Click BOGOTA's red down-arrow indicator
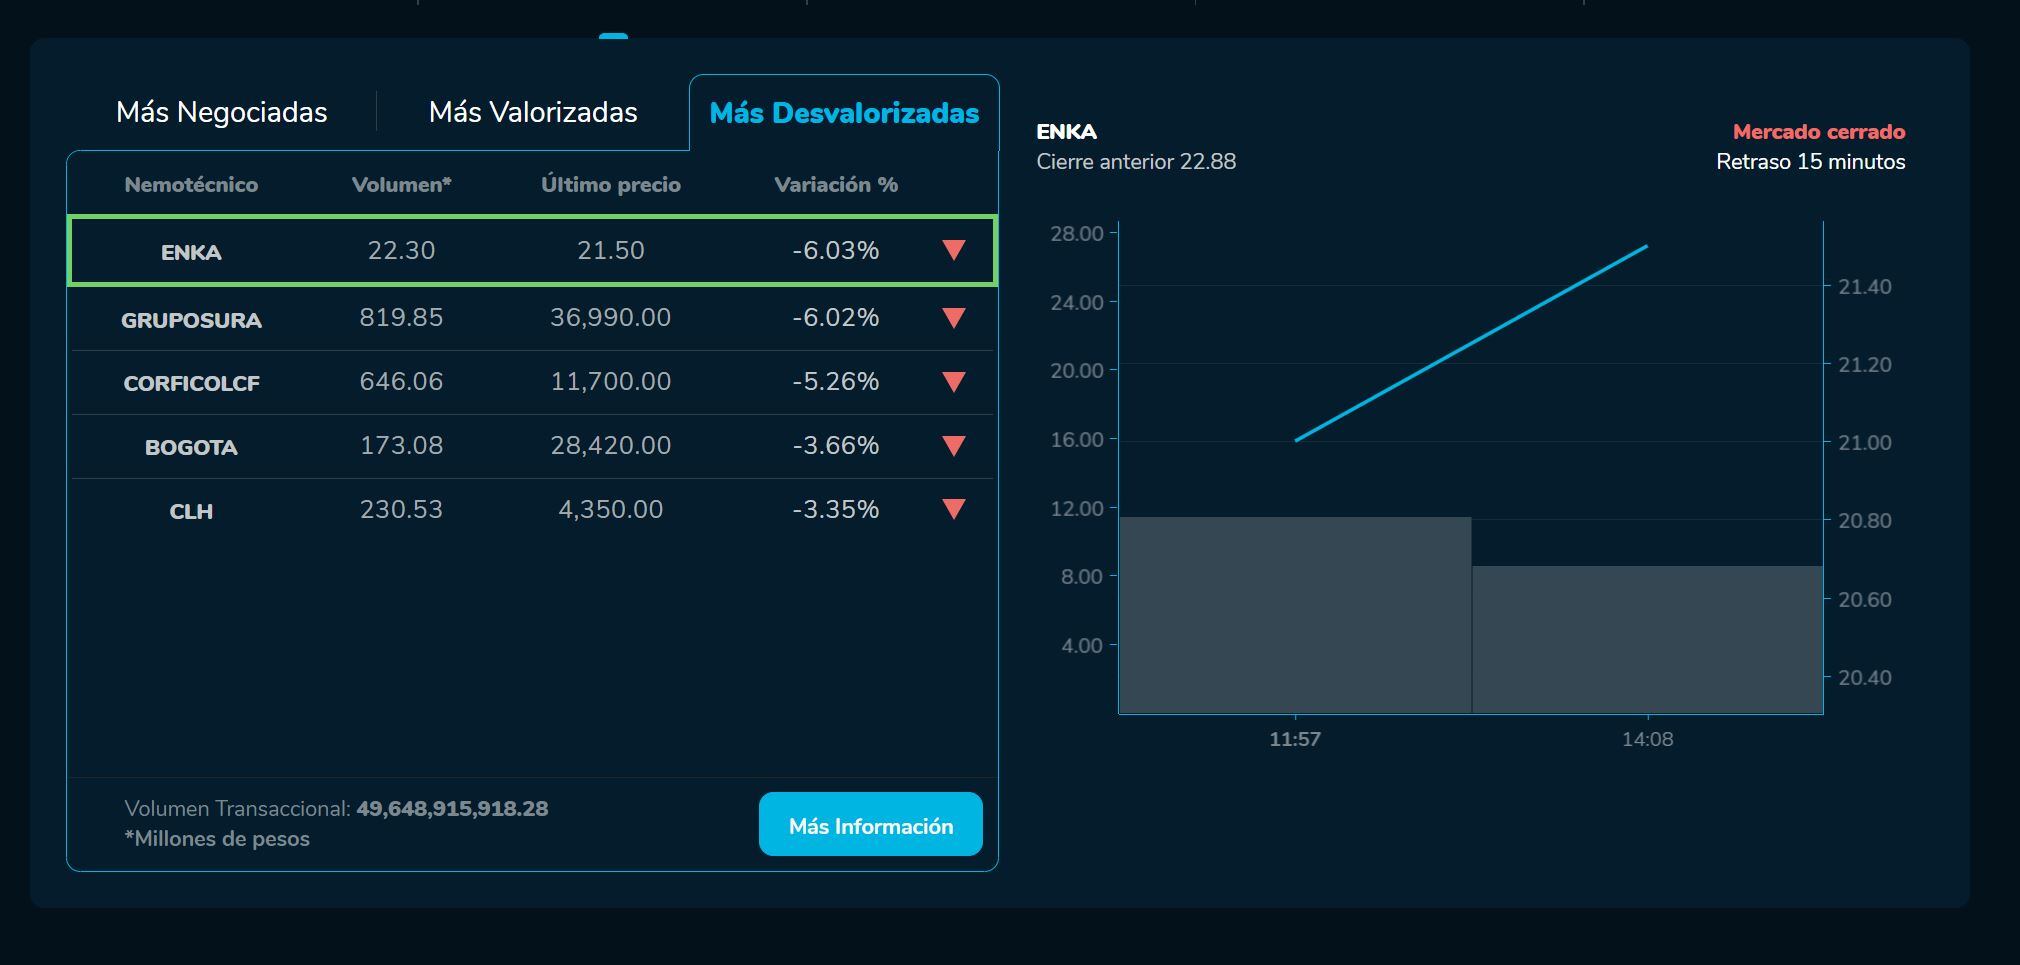This screenshot has width=2020, height=965. pyautogui.click(x=953, y=446)
